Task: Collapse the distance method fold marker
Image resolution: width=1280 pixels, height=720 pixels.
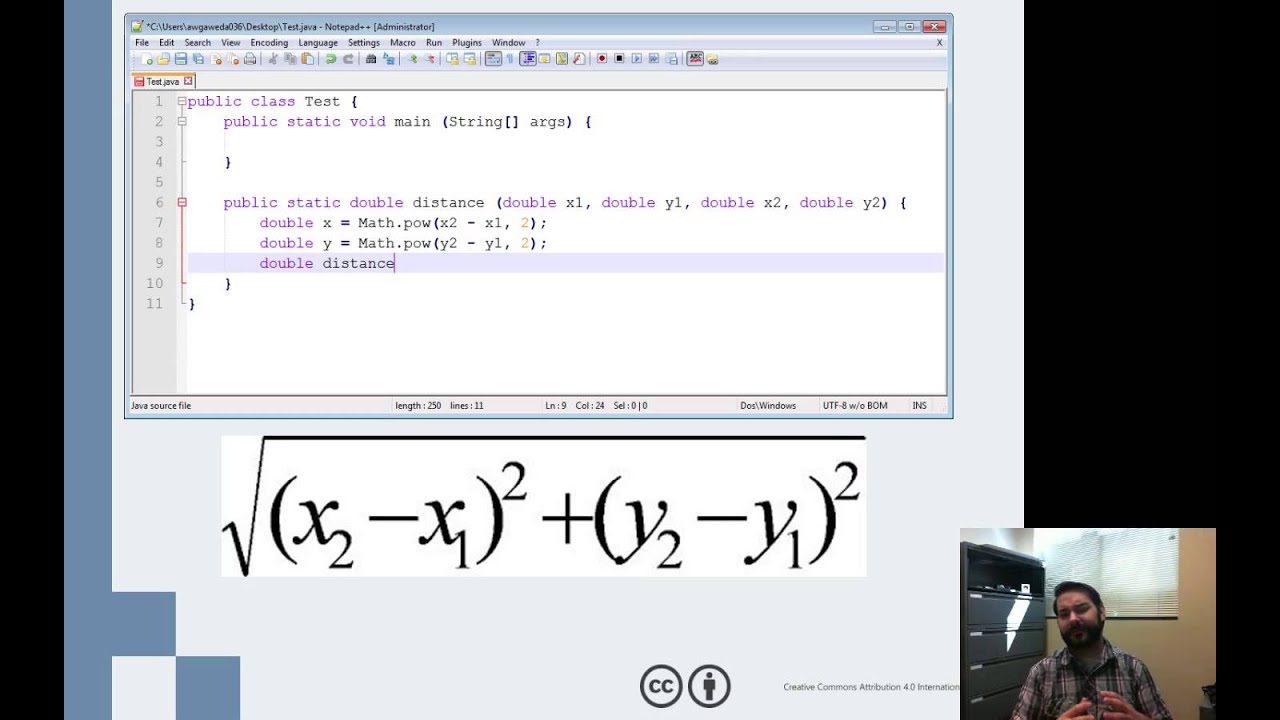Action: point(182,202)
